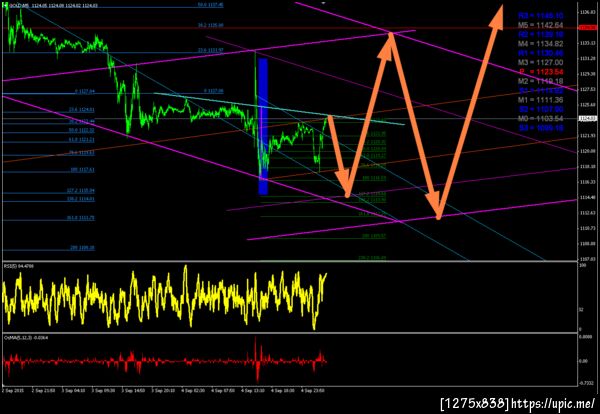Screen dimensions: 600x414
Task: Click pivot label 'M2 = 1119.18'
Action: 540,81
